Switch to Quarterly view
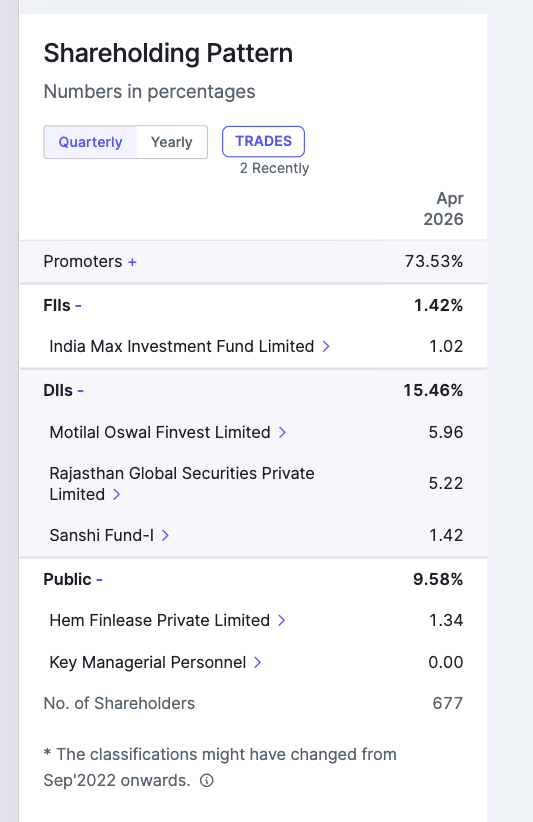Screen dimensions: 533x822 (90, 142)
